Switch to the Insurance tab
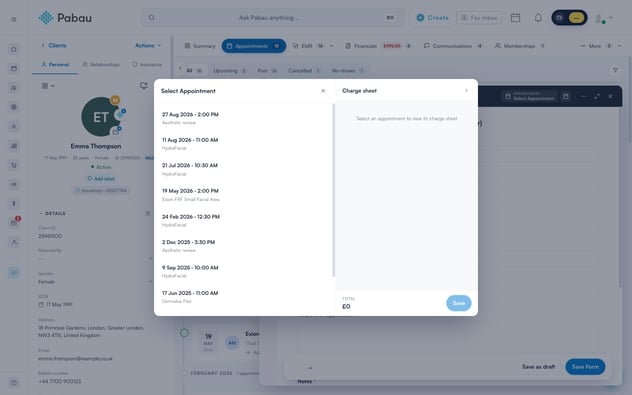This screenshot has width=632, height=395. click(x=147, y=64)
